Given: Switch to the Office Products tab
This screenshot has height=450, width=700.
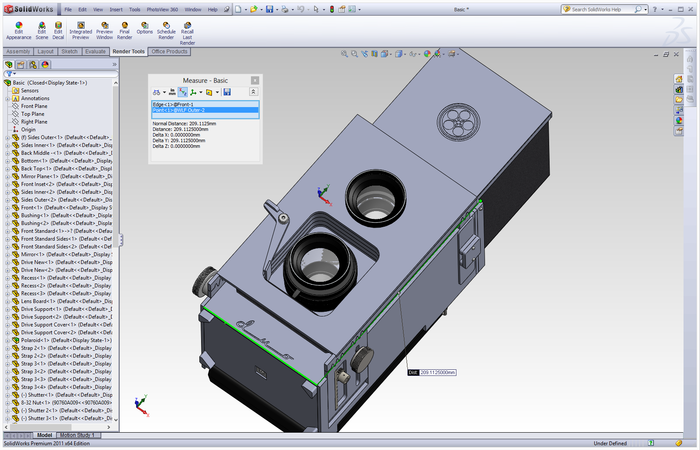Looking at the screenshot, I should coord(169,52).
